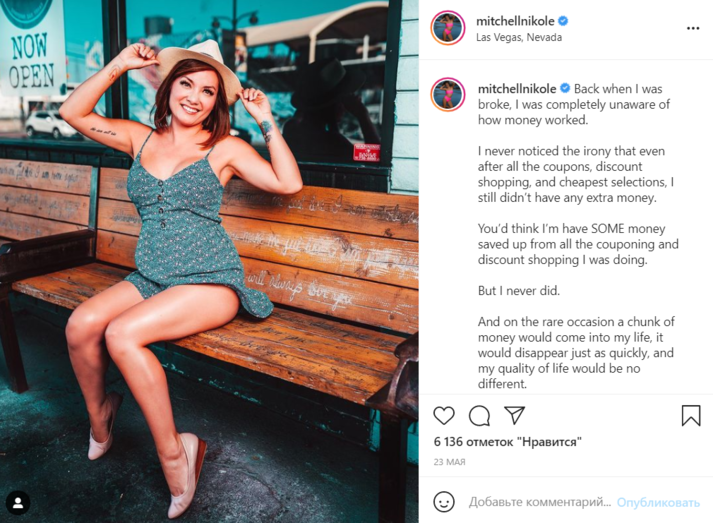
Task: Click the profile avatar beside the caption
Action: click(448, 94)
